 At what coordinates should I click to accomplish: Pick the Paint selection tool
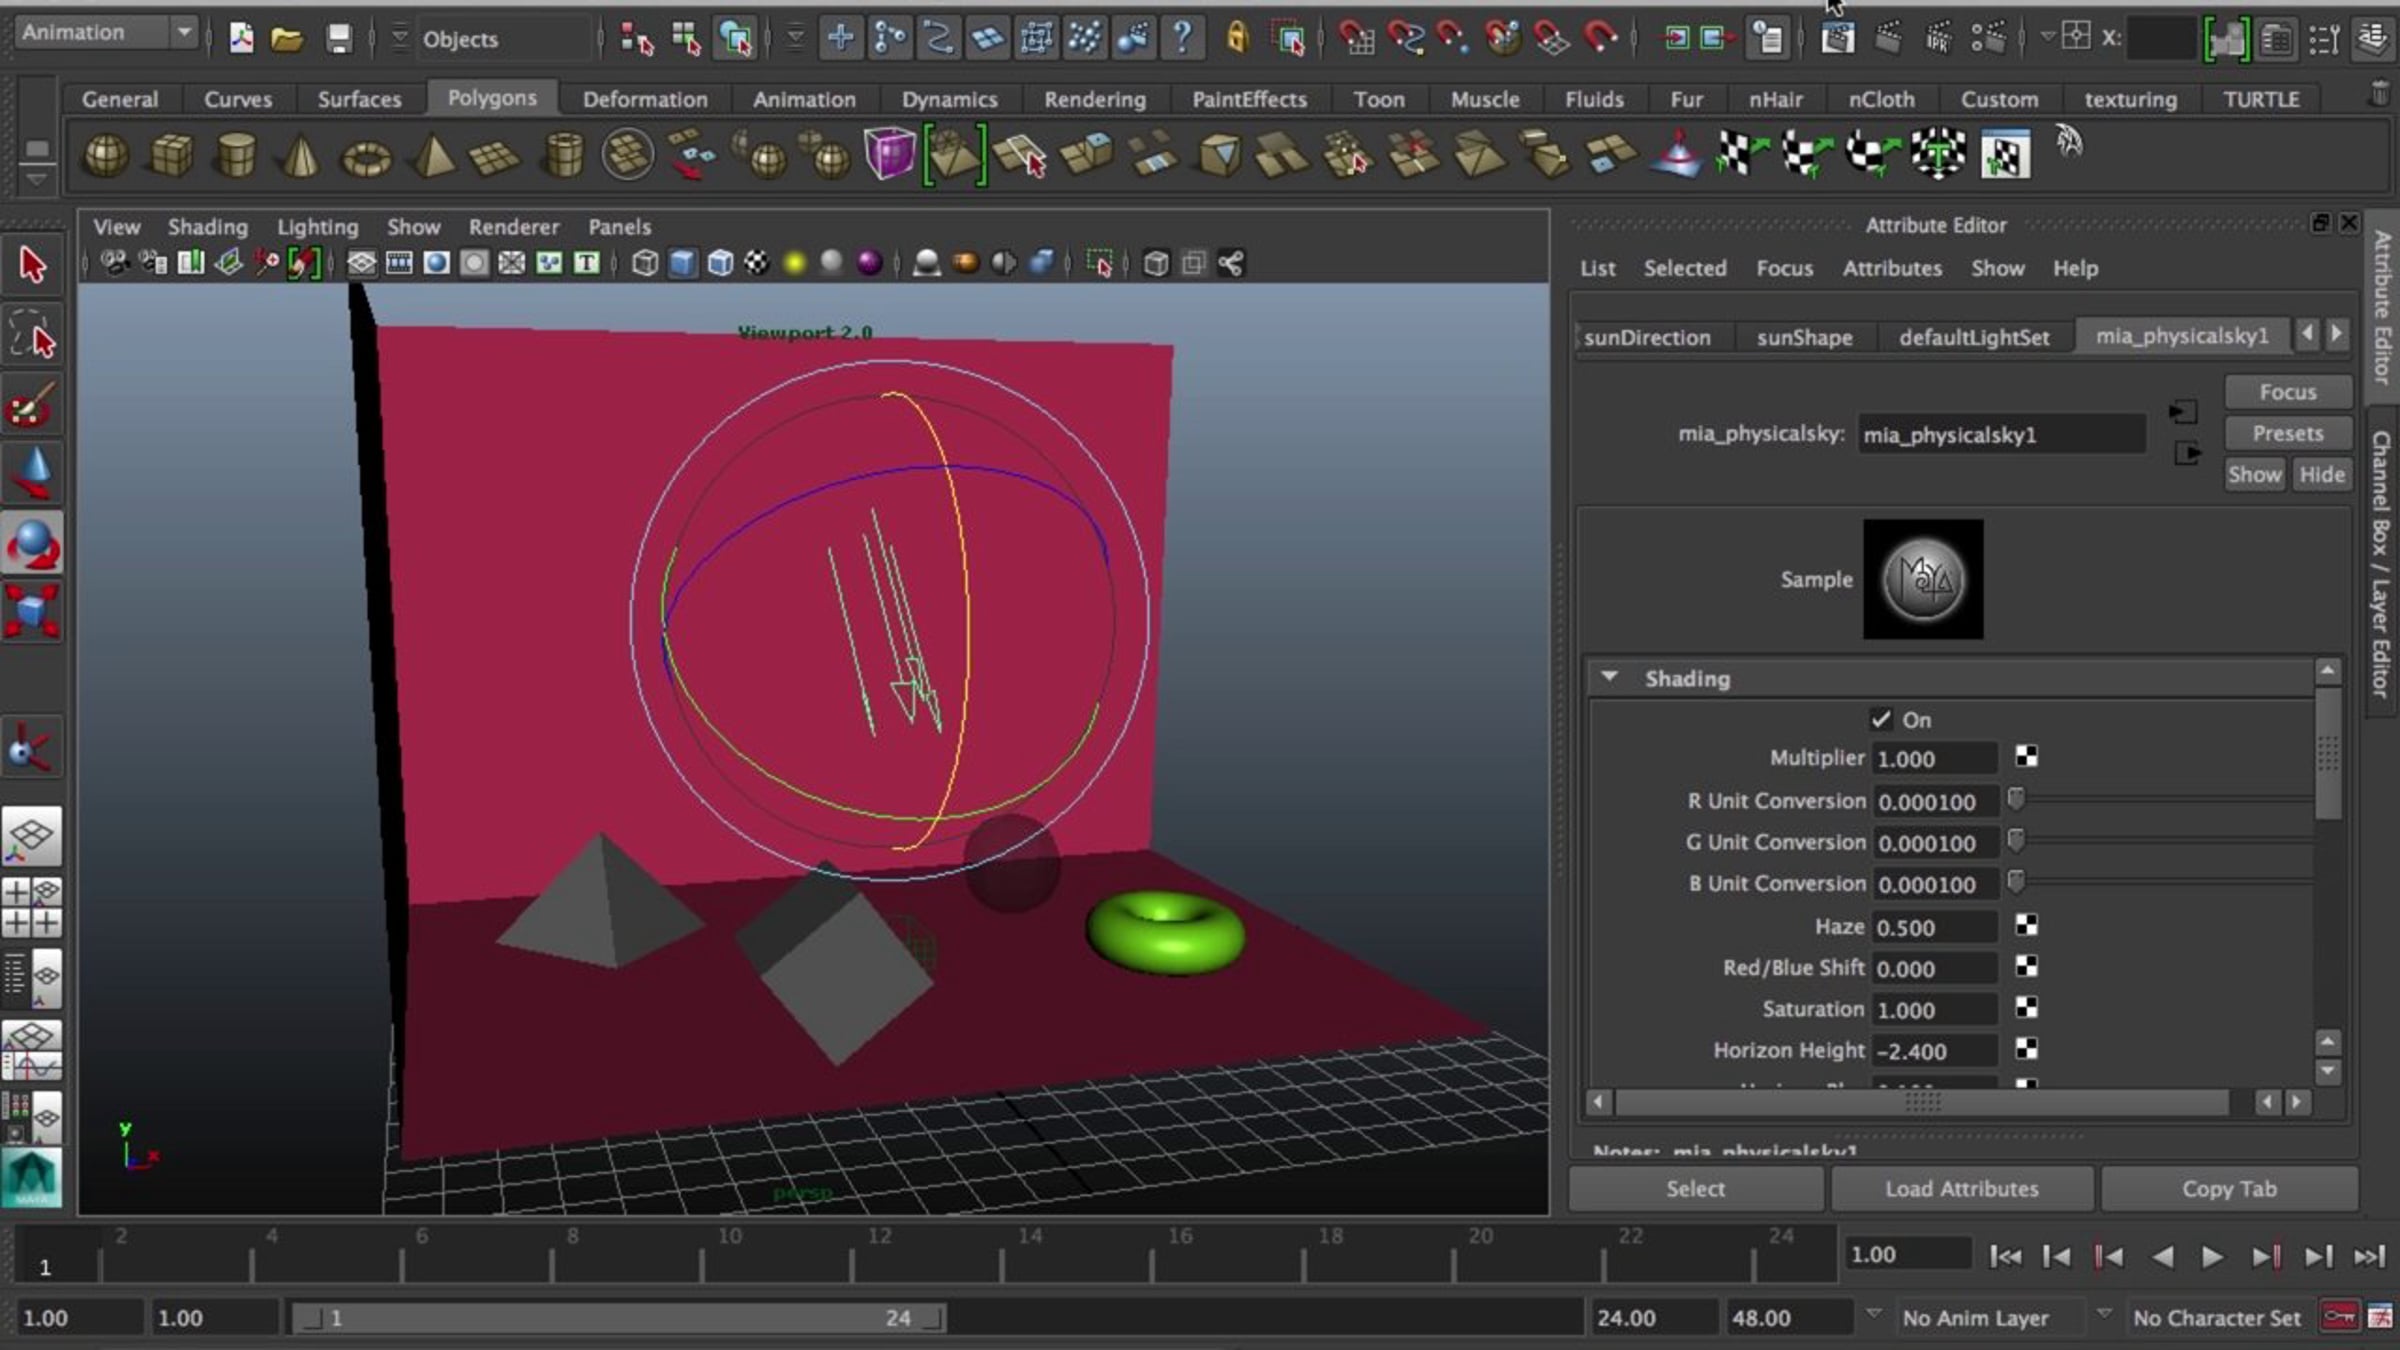click(33, 406)
